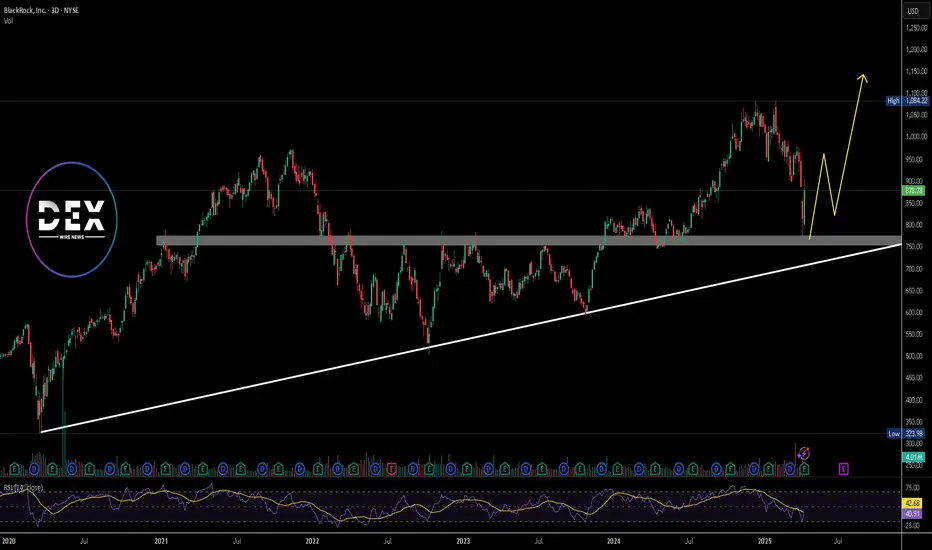Select the yellow projected price path arrow
932x550 pixels.
coord(837,158)
